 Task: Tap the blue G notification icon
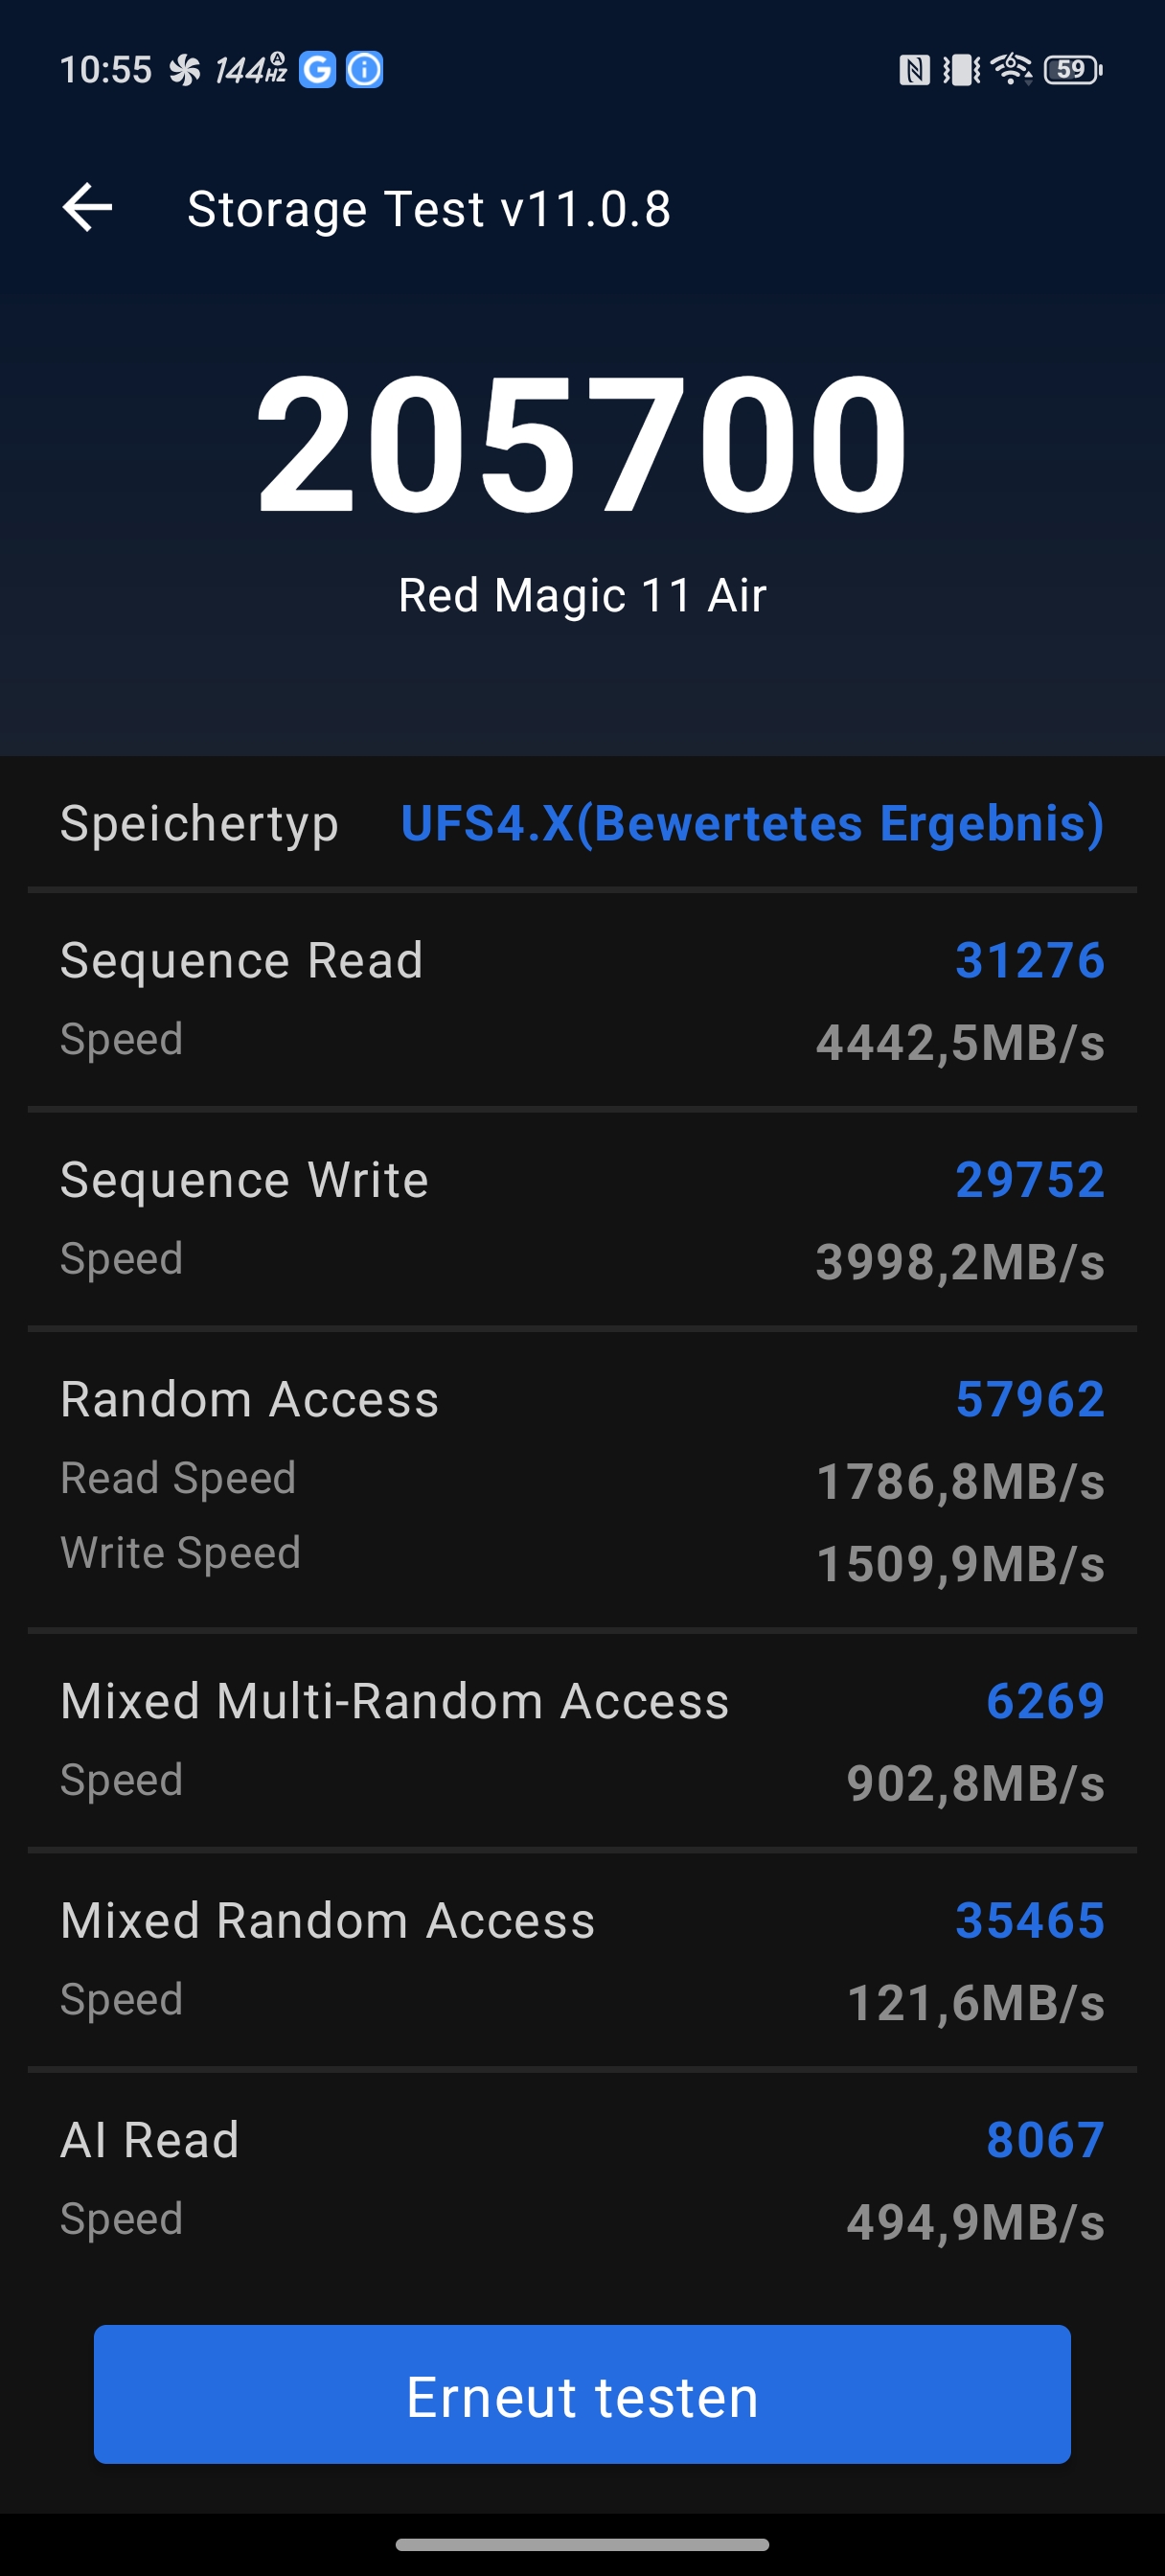[317, 70]
